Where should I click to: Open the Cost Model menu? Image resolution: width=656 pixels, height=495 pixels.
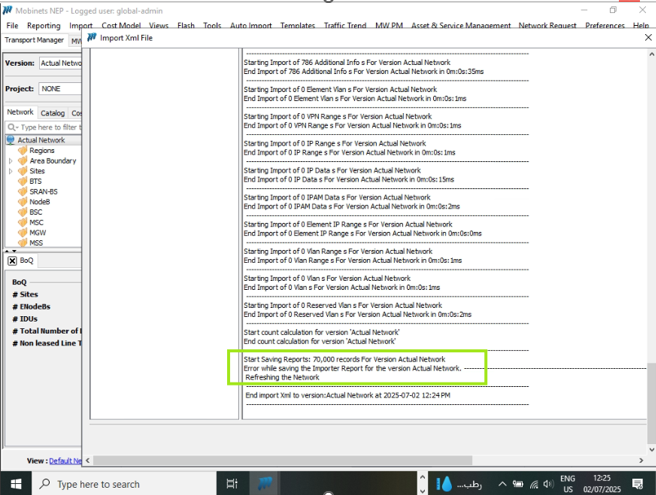point(121,26)
